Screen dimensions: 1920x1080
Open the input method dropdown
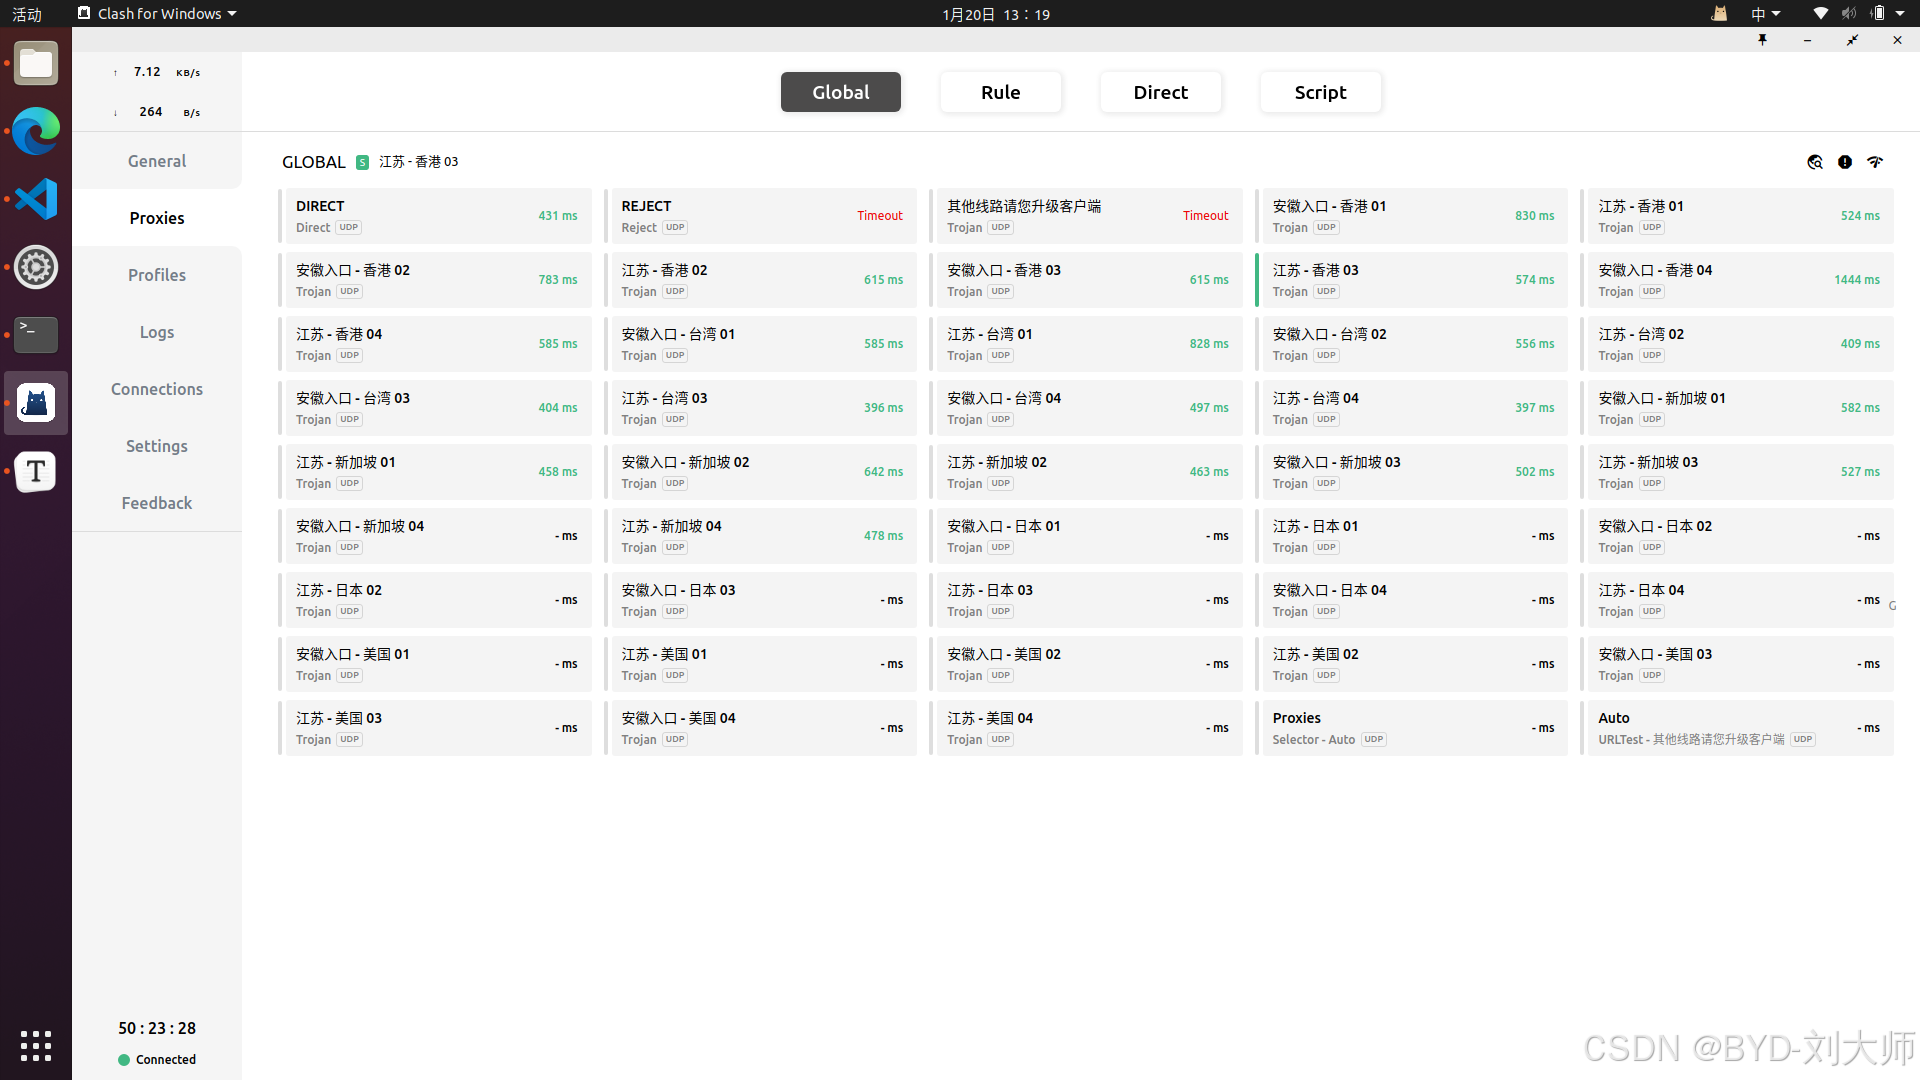pos(1765,14)
